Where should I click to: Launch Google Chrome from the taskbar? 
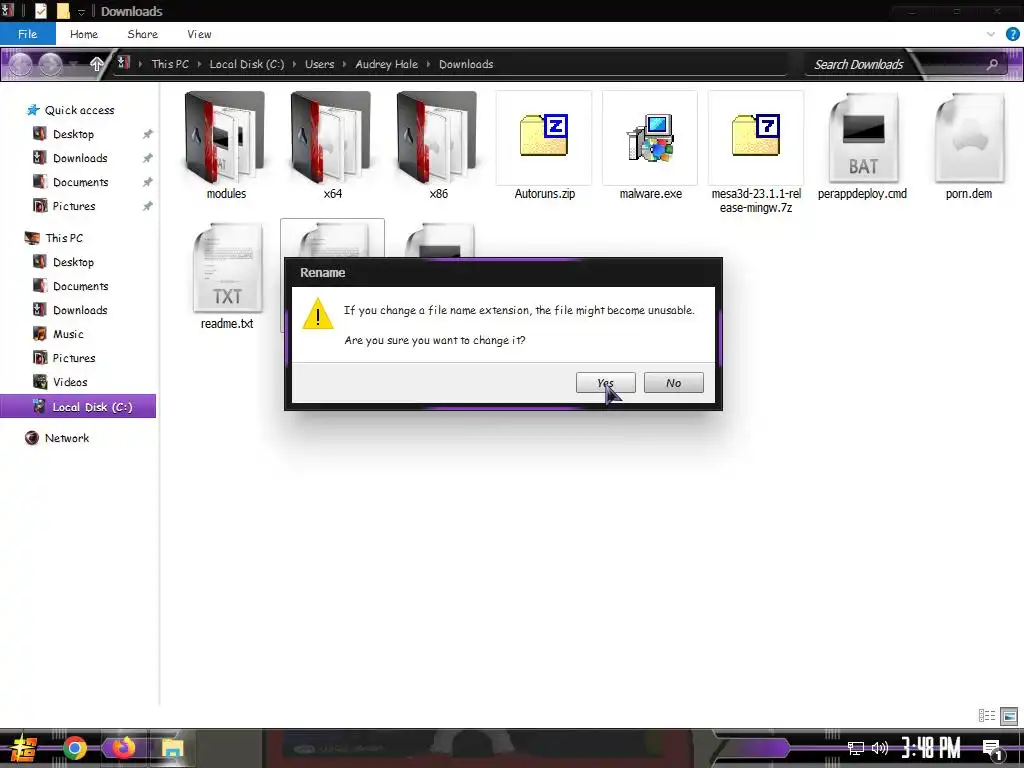74,748
